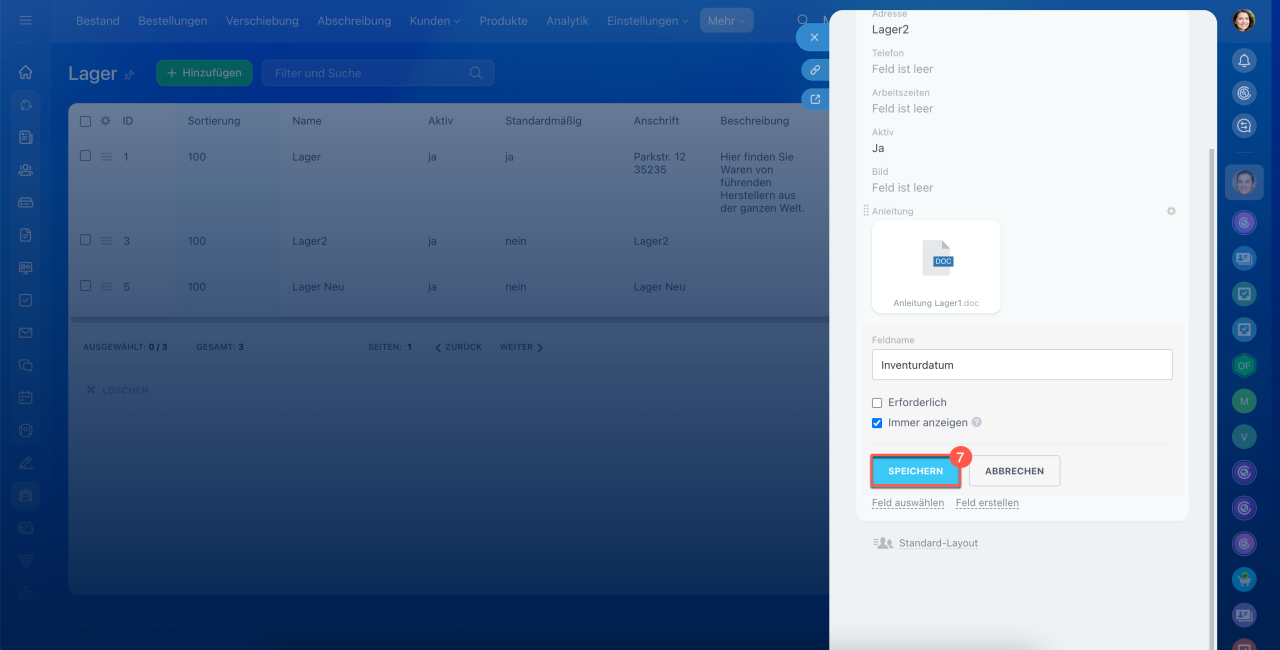Click the copy link icon on panel
This screenshot has height=650, width=1280.
pyautogui.click(x=815, y=70)
